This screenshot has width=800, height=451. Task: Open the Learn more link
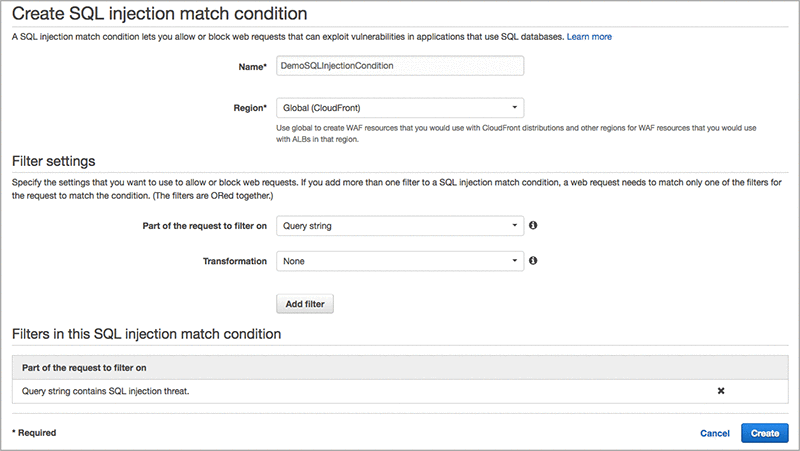pos(589,37)
